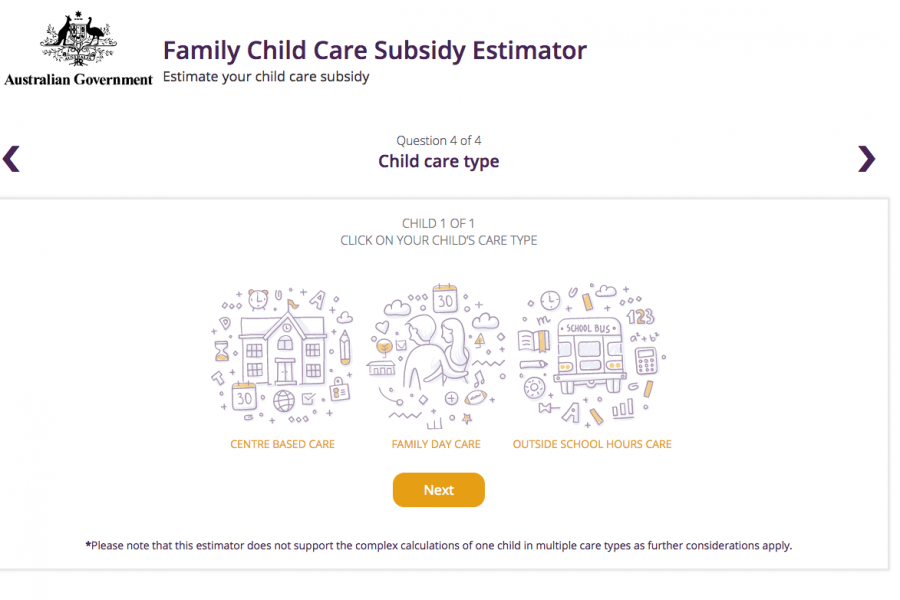Viewport: 900px width, 600px height.
Task: Click the 'Question 4 of 4' step indicator
Action: [x=438, y=141]
